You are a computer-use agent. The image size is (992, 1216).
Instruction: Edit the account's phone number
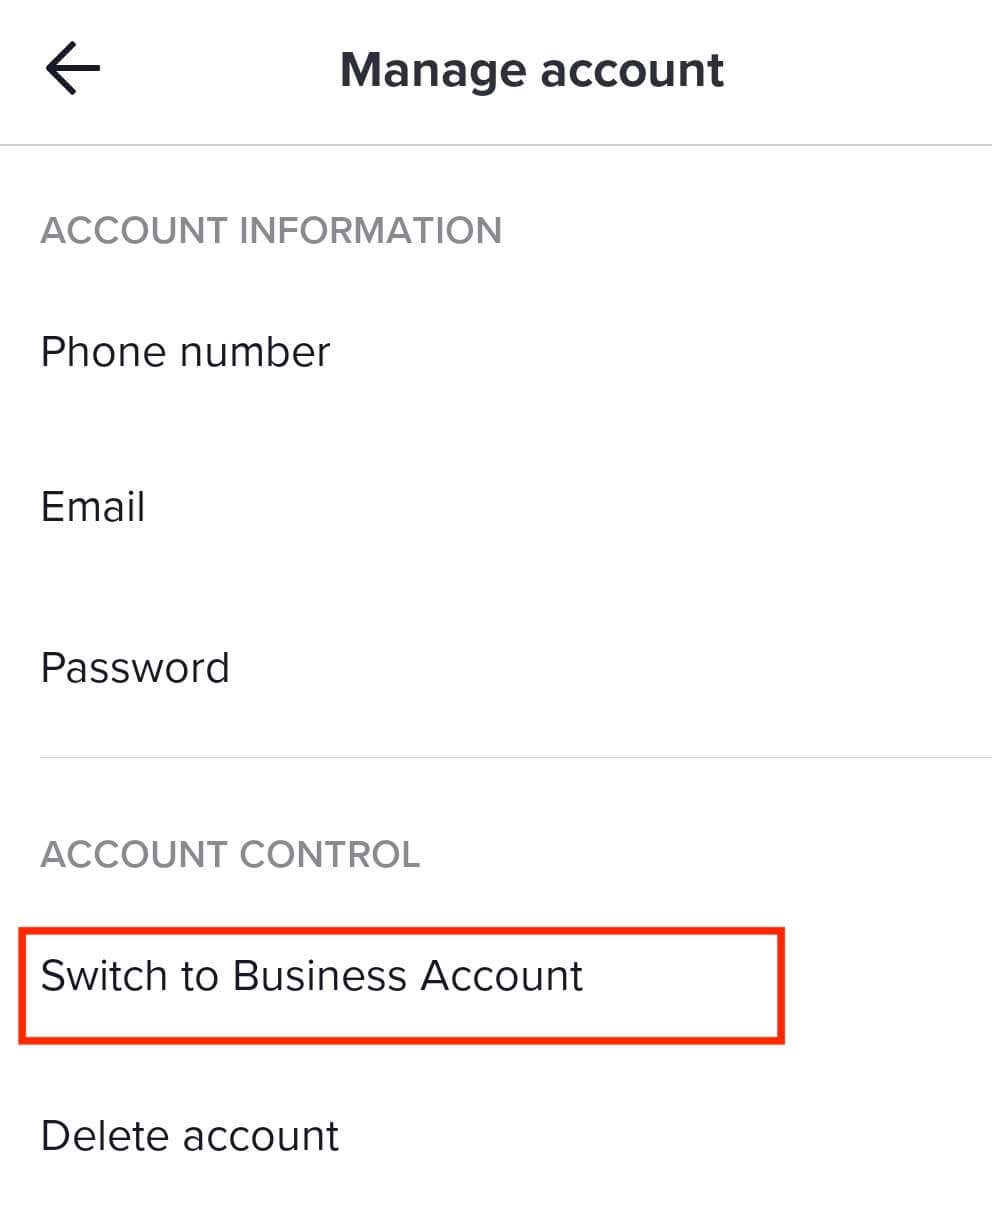coord(185,352)
